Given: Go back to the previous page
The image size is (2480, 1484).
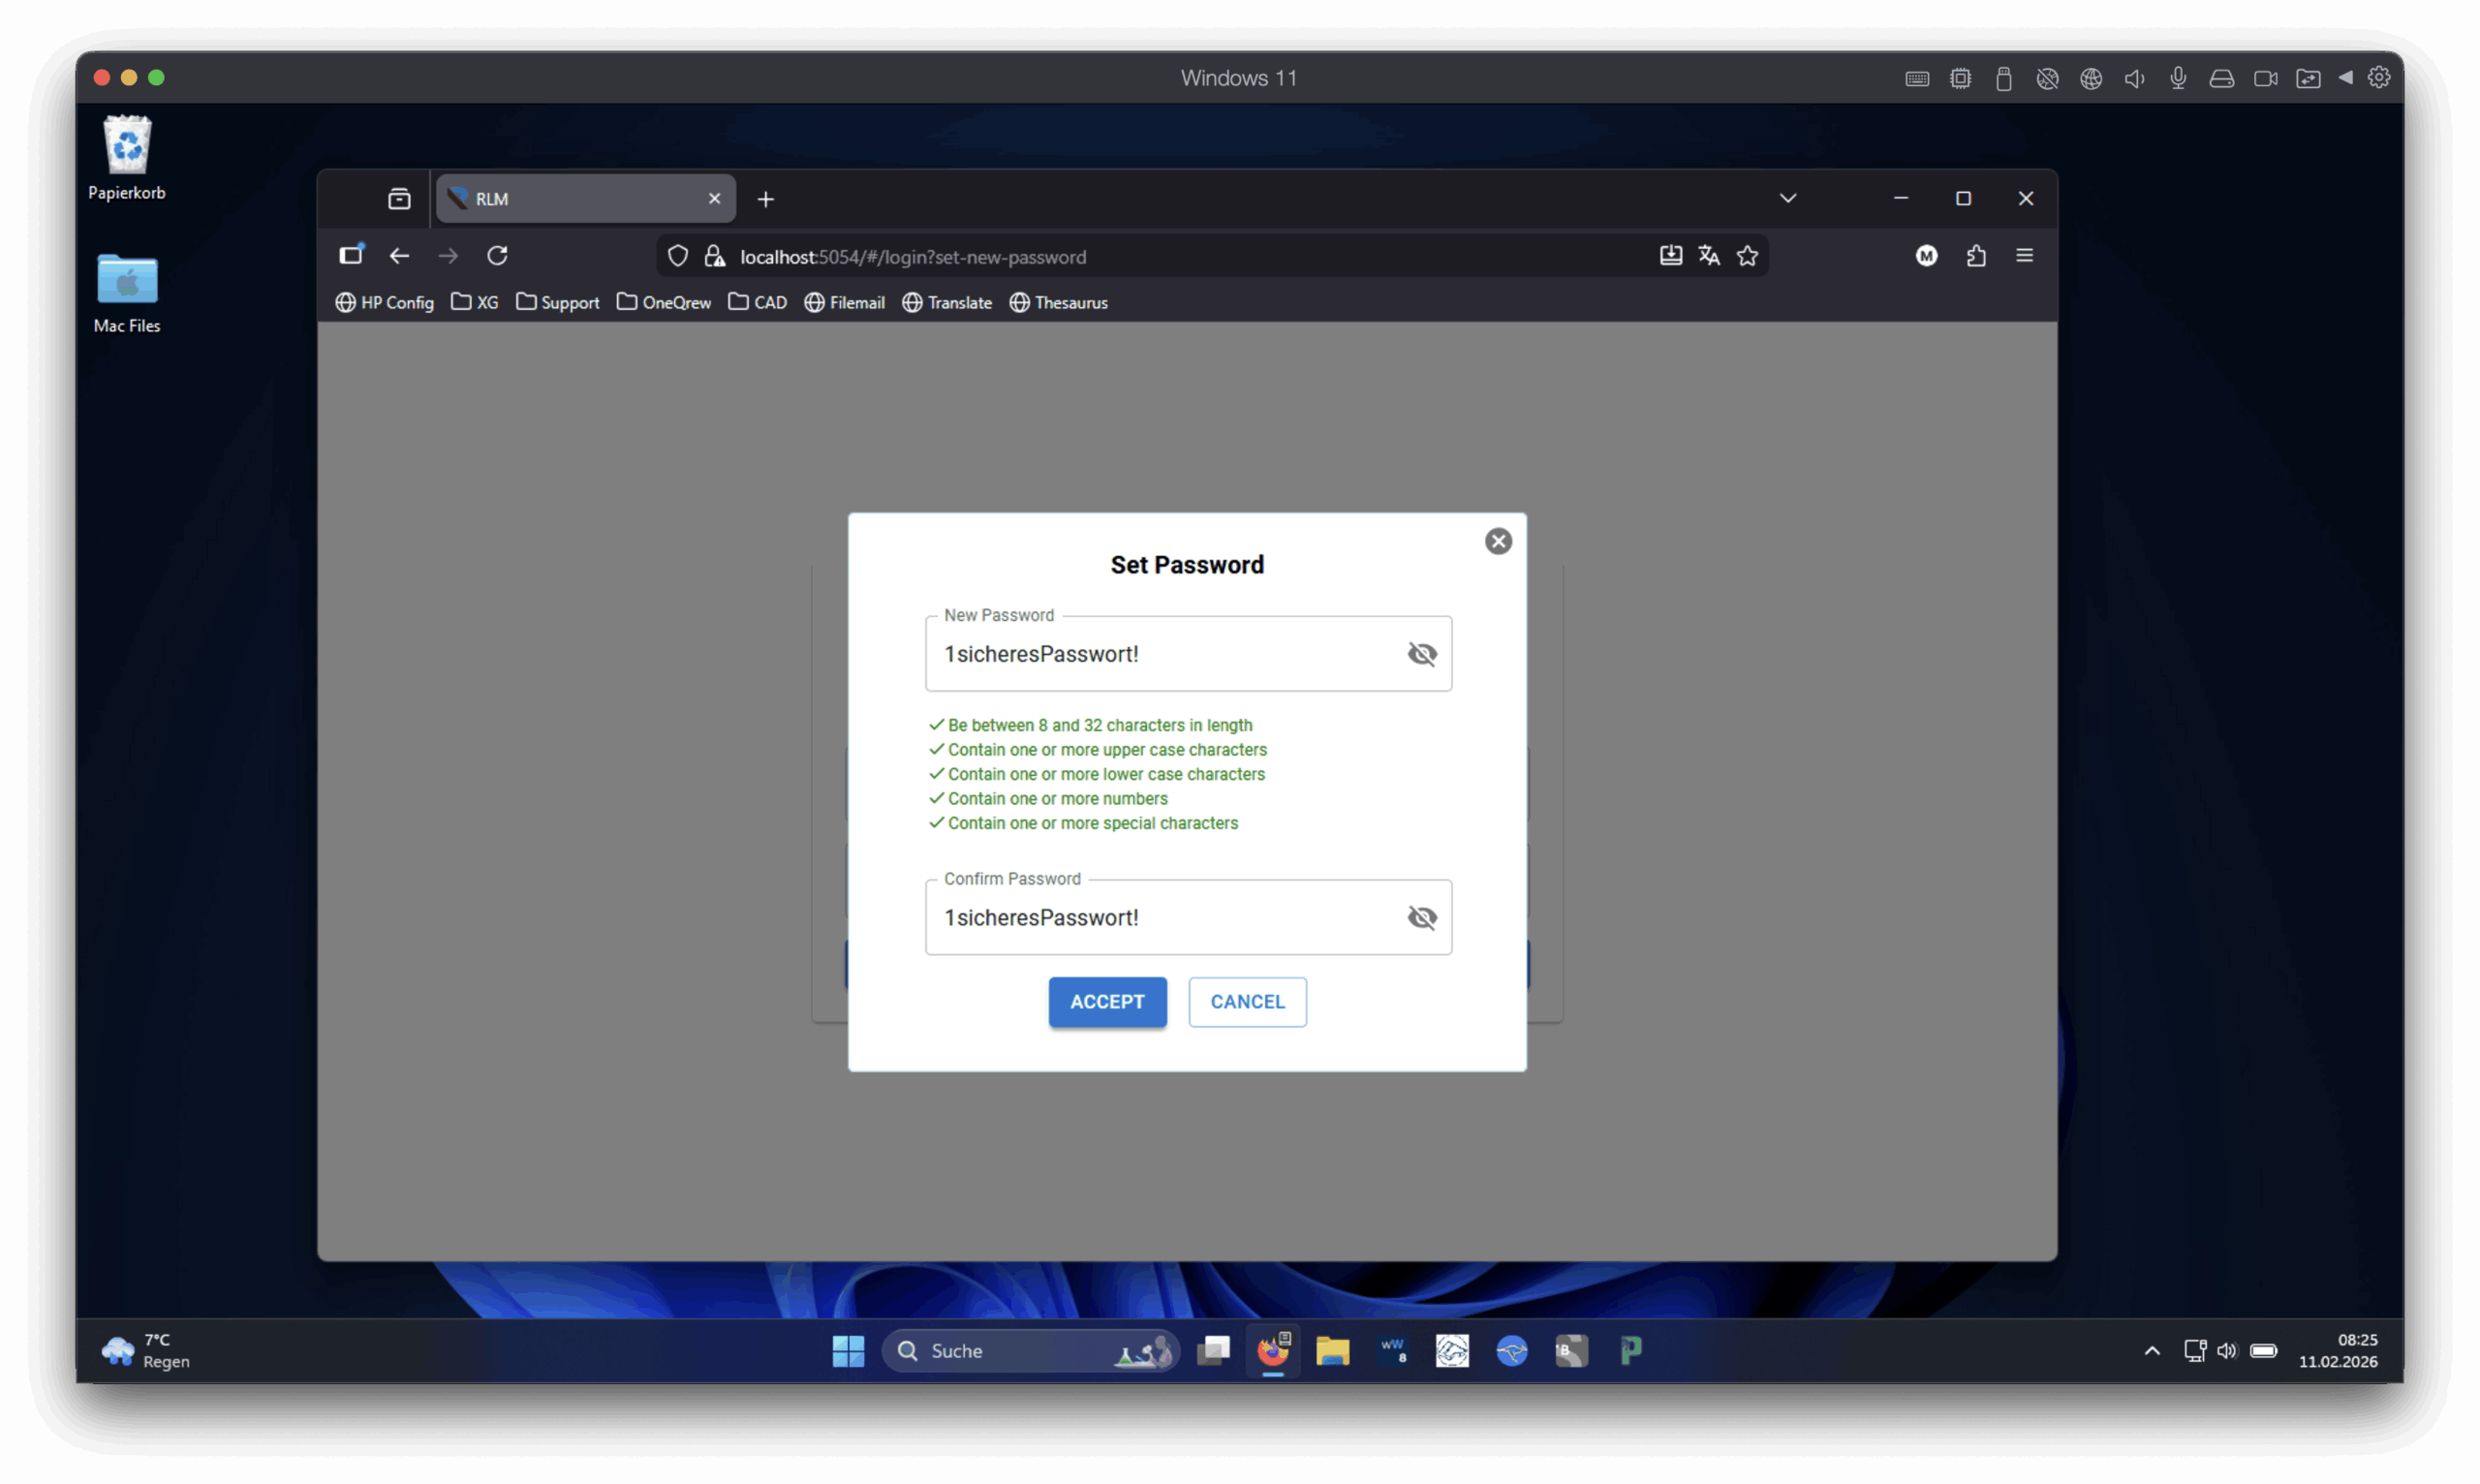Looking at the screenshot, I should coord(399,256).
